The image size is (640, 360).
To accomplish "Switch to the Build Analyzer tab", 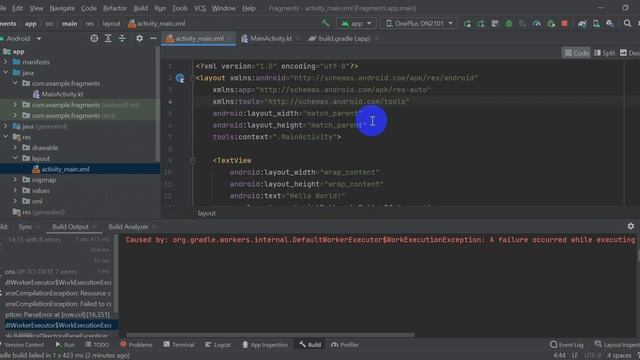I will (128, 227).
